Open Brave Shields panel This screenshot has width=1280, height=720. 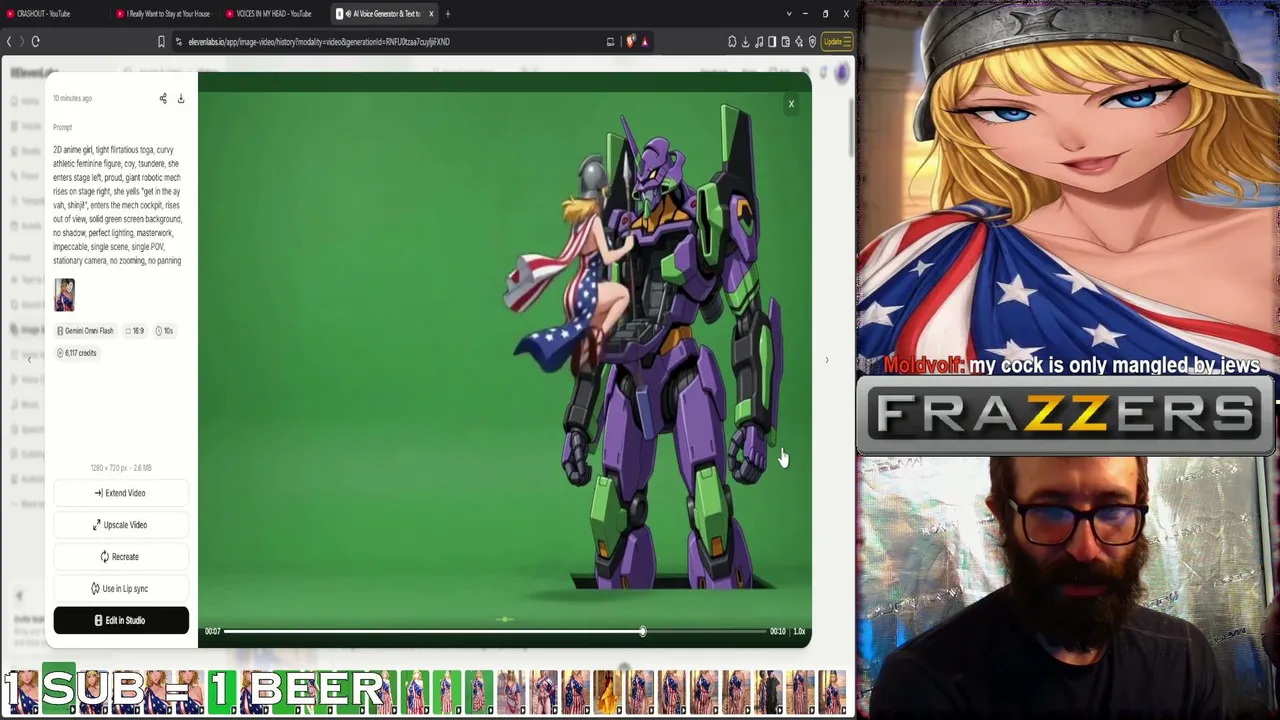coord(630,42)
